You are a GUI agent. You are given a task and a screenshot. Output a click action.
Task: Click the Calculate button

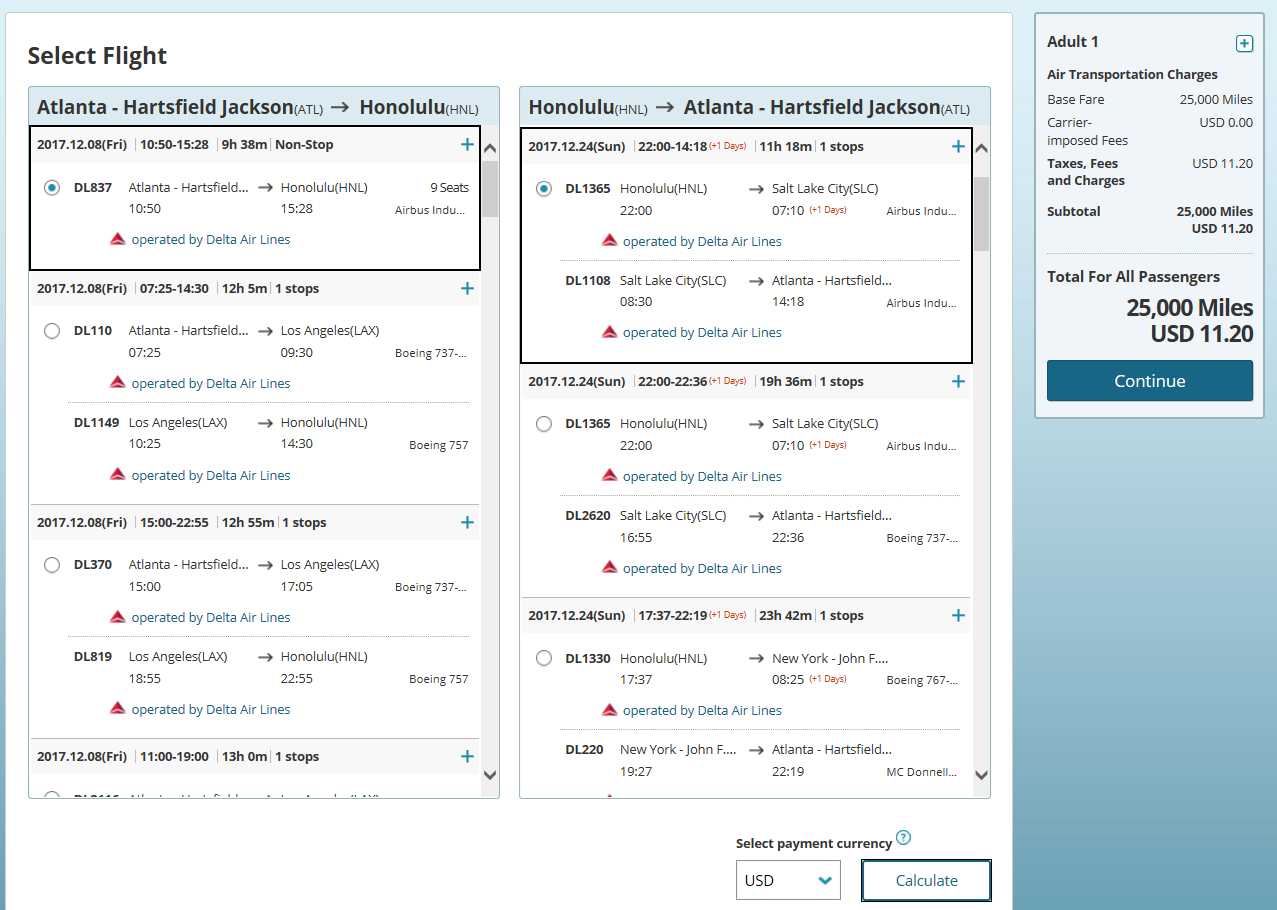(x=926, y=880)
